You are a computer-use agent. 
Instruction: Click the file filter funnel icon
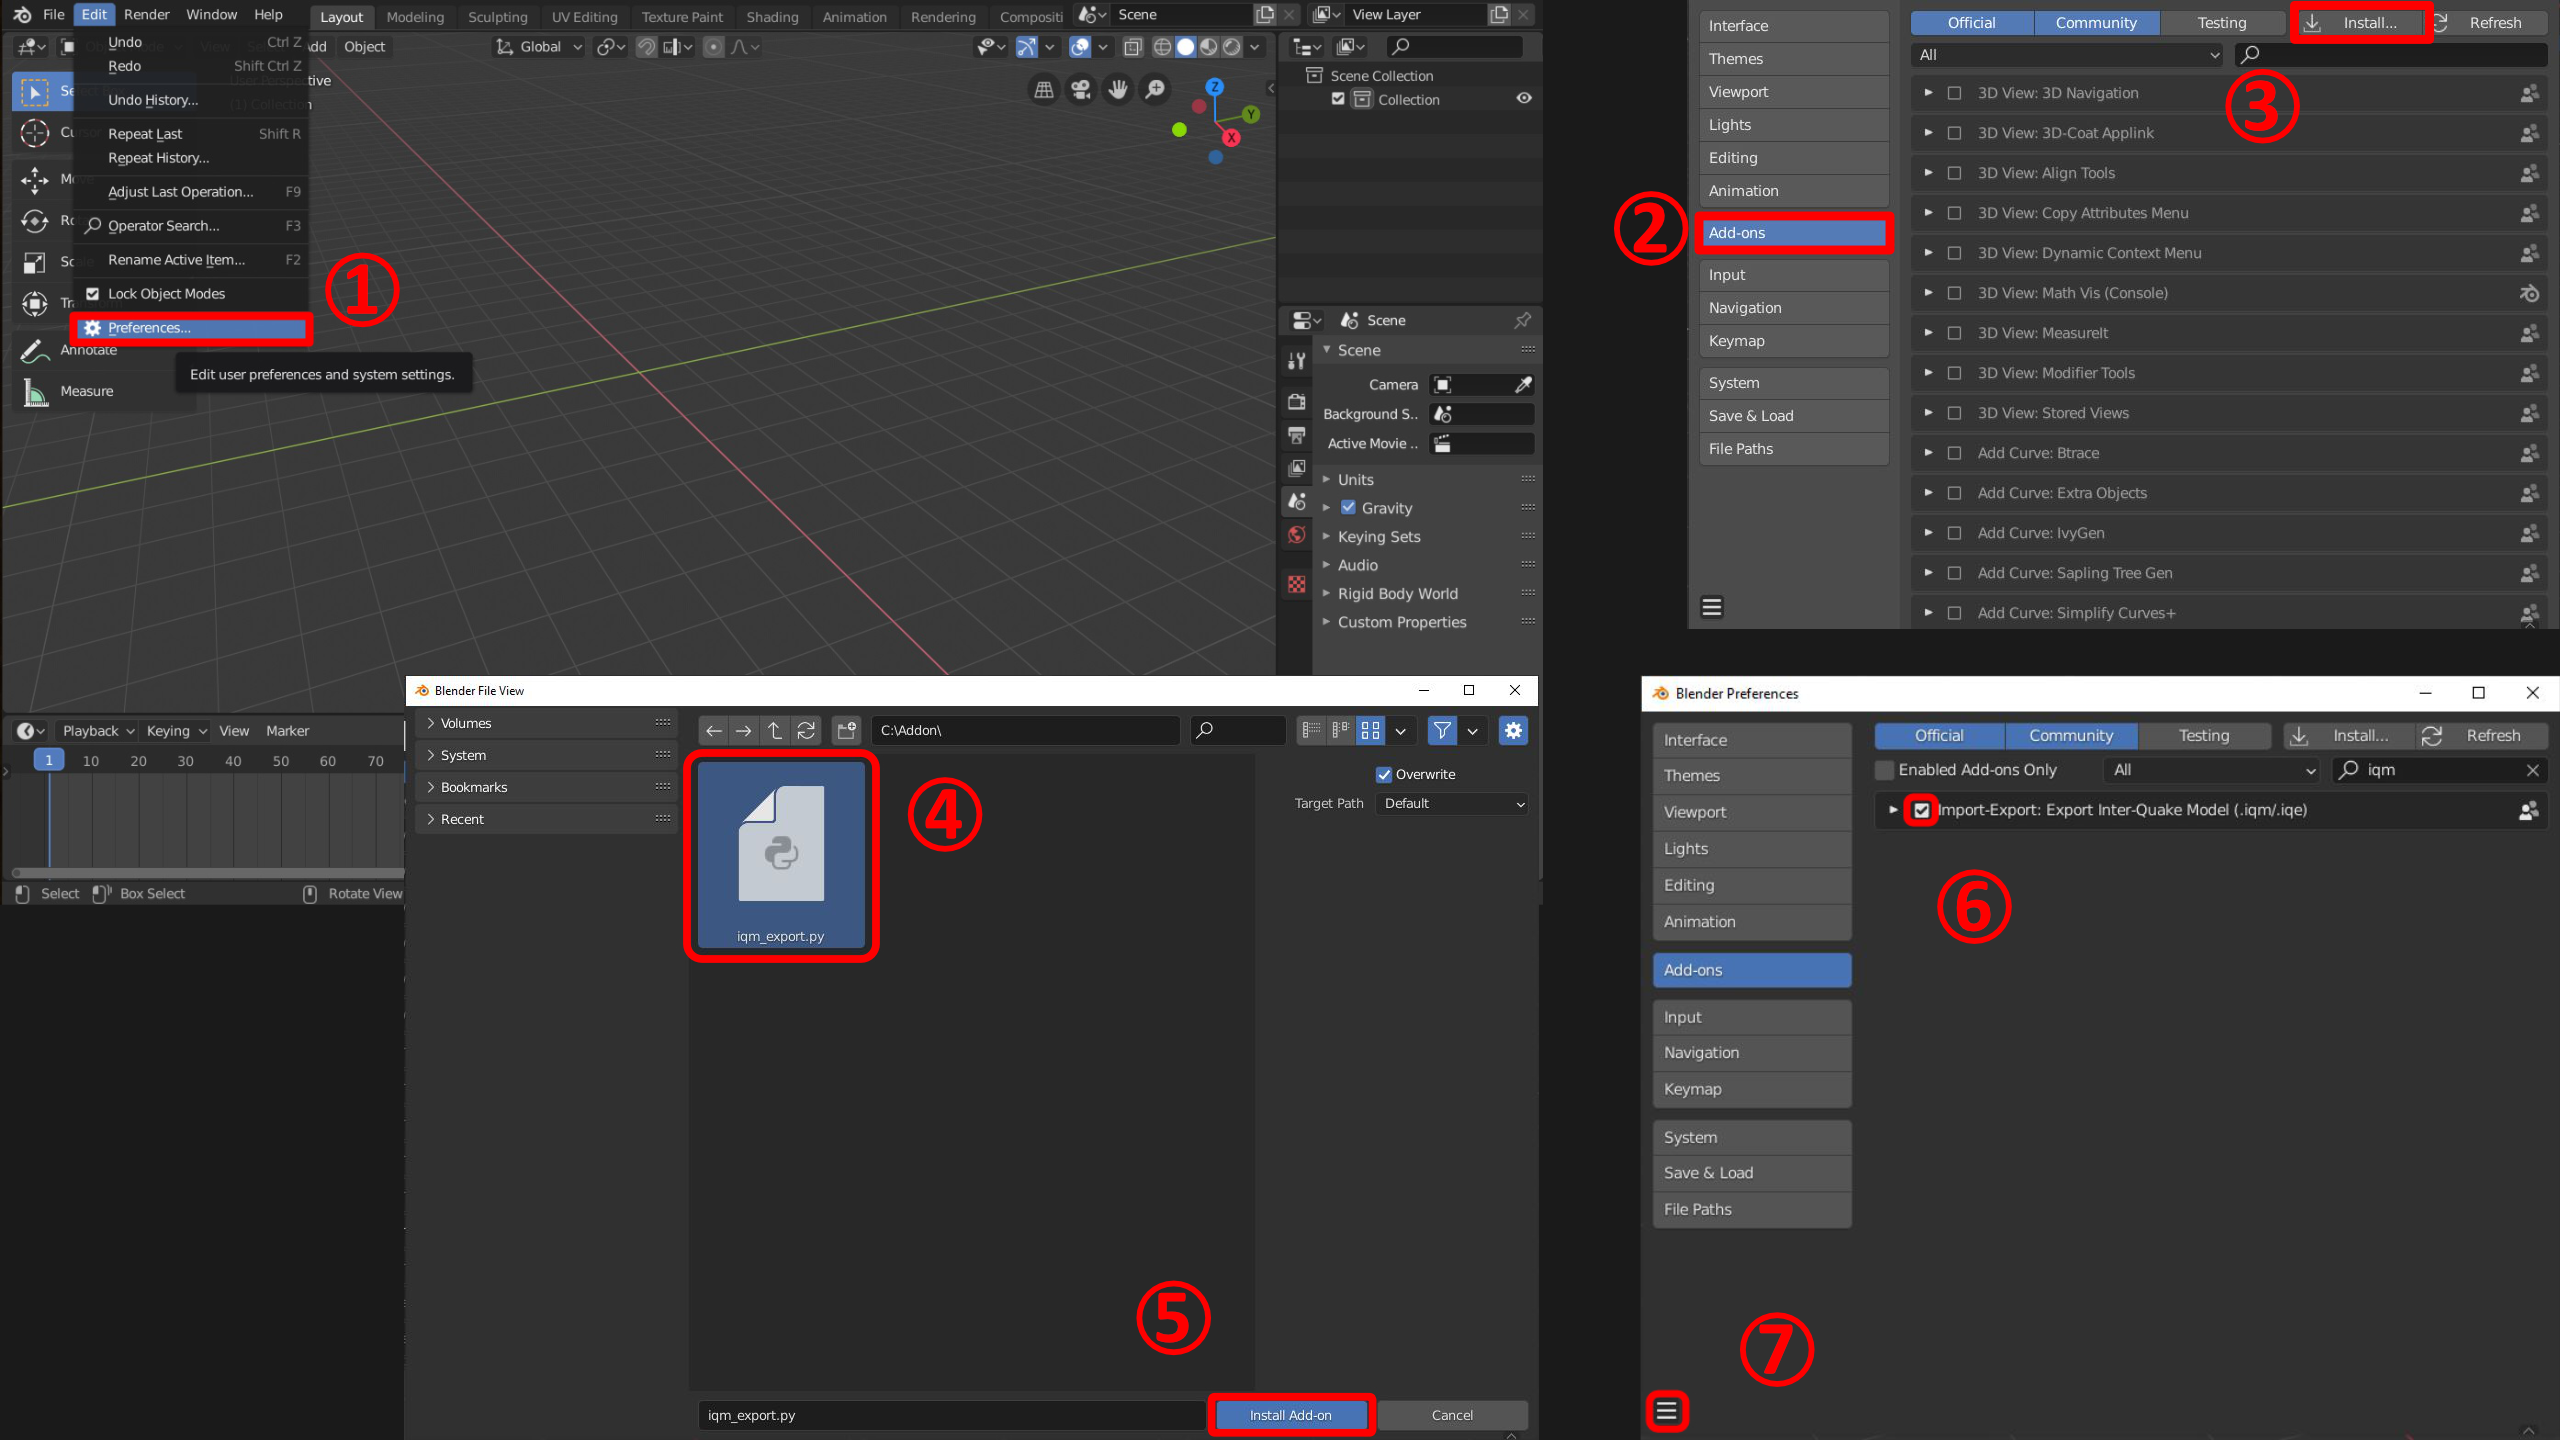[x=1442, y=731]
